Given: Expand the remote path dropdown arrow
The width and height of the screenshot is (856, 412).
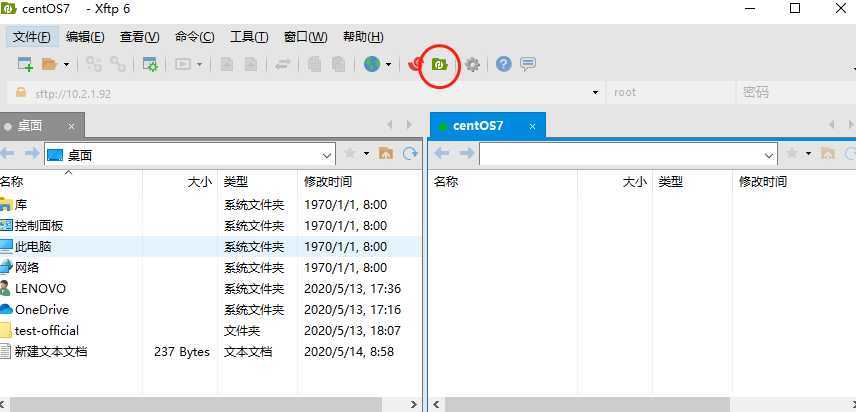Looking at the screenshot, I should [x=769, y=156].
